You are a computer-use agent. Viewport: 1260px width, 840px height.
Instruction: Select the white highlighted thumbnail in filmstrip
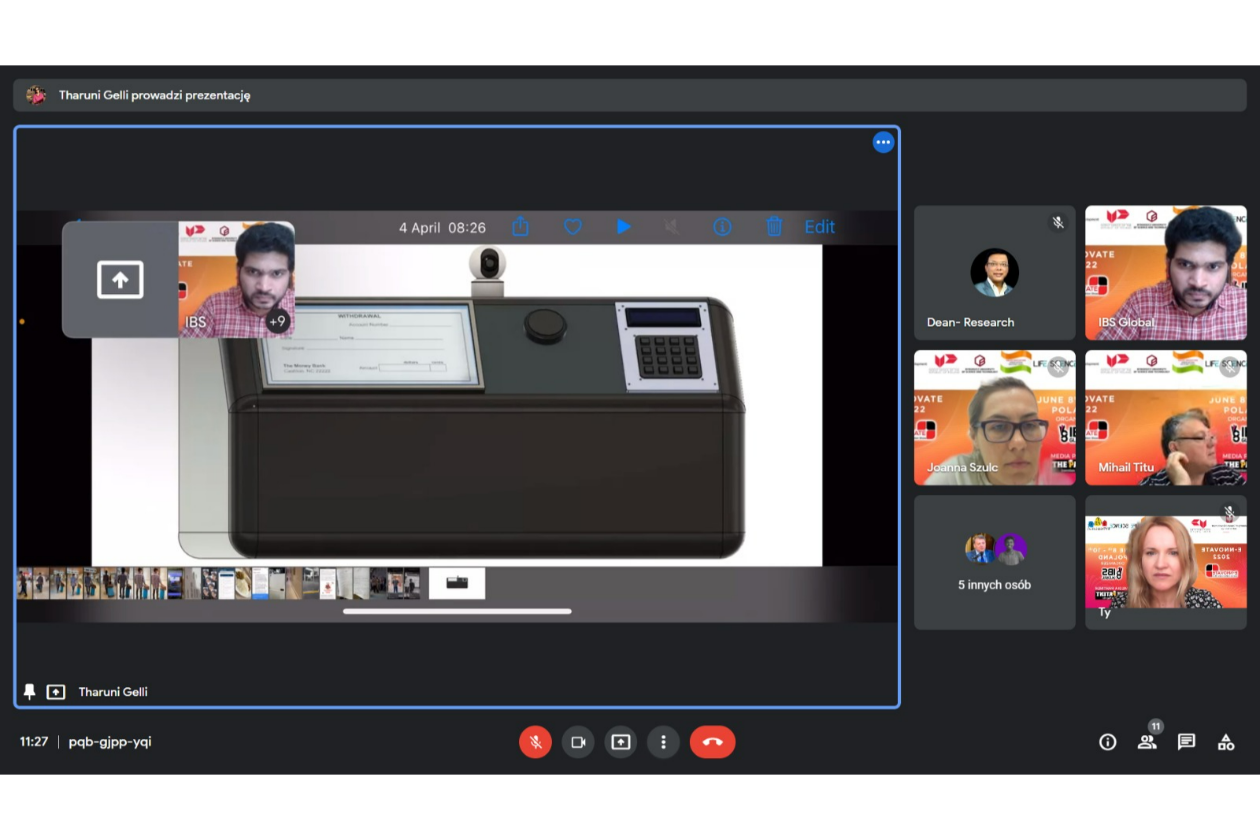coord(457,583)
